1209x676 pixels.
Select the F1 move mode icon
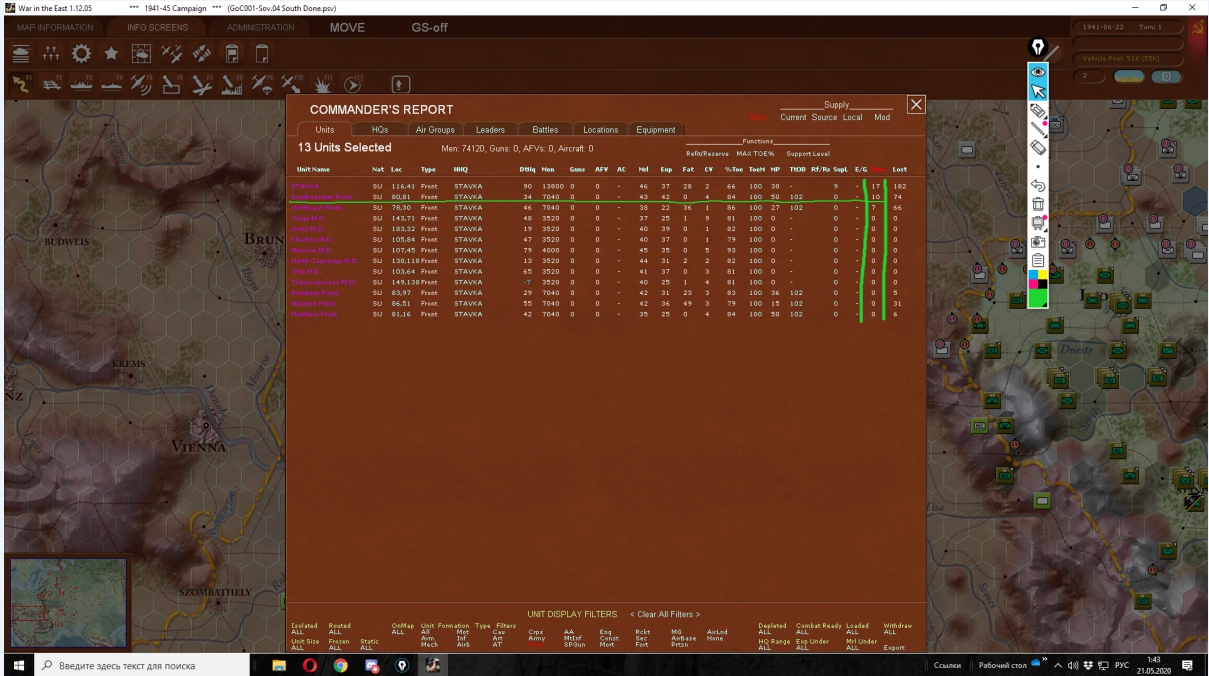click(x=20, y=84)
